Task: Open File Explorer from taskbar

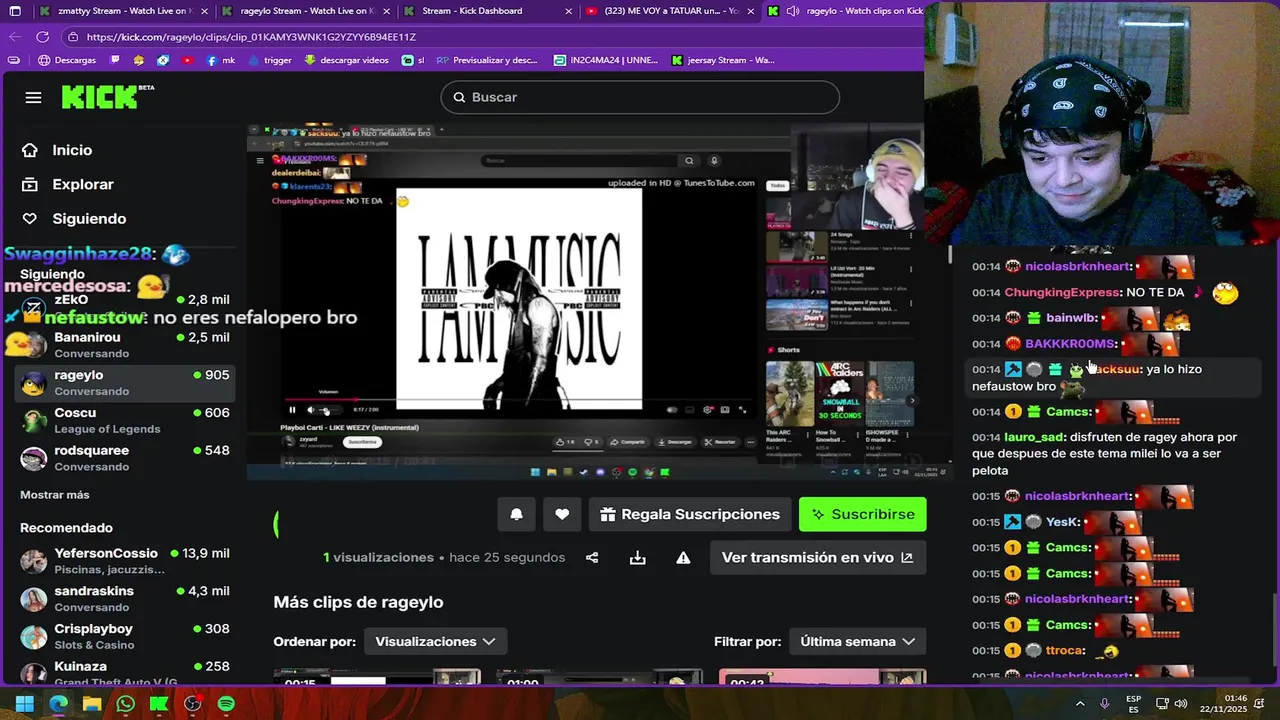Action: tap(92, 704)
